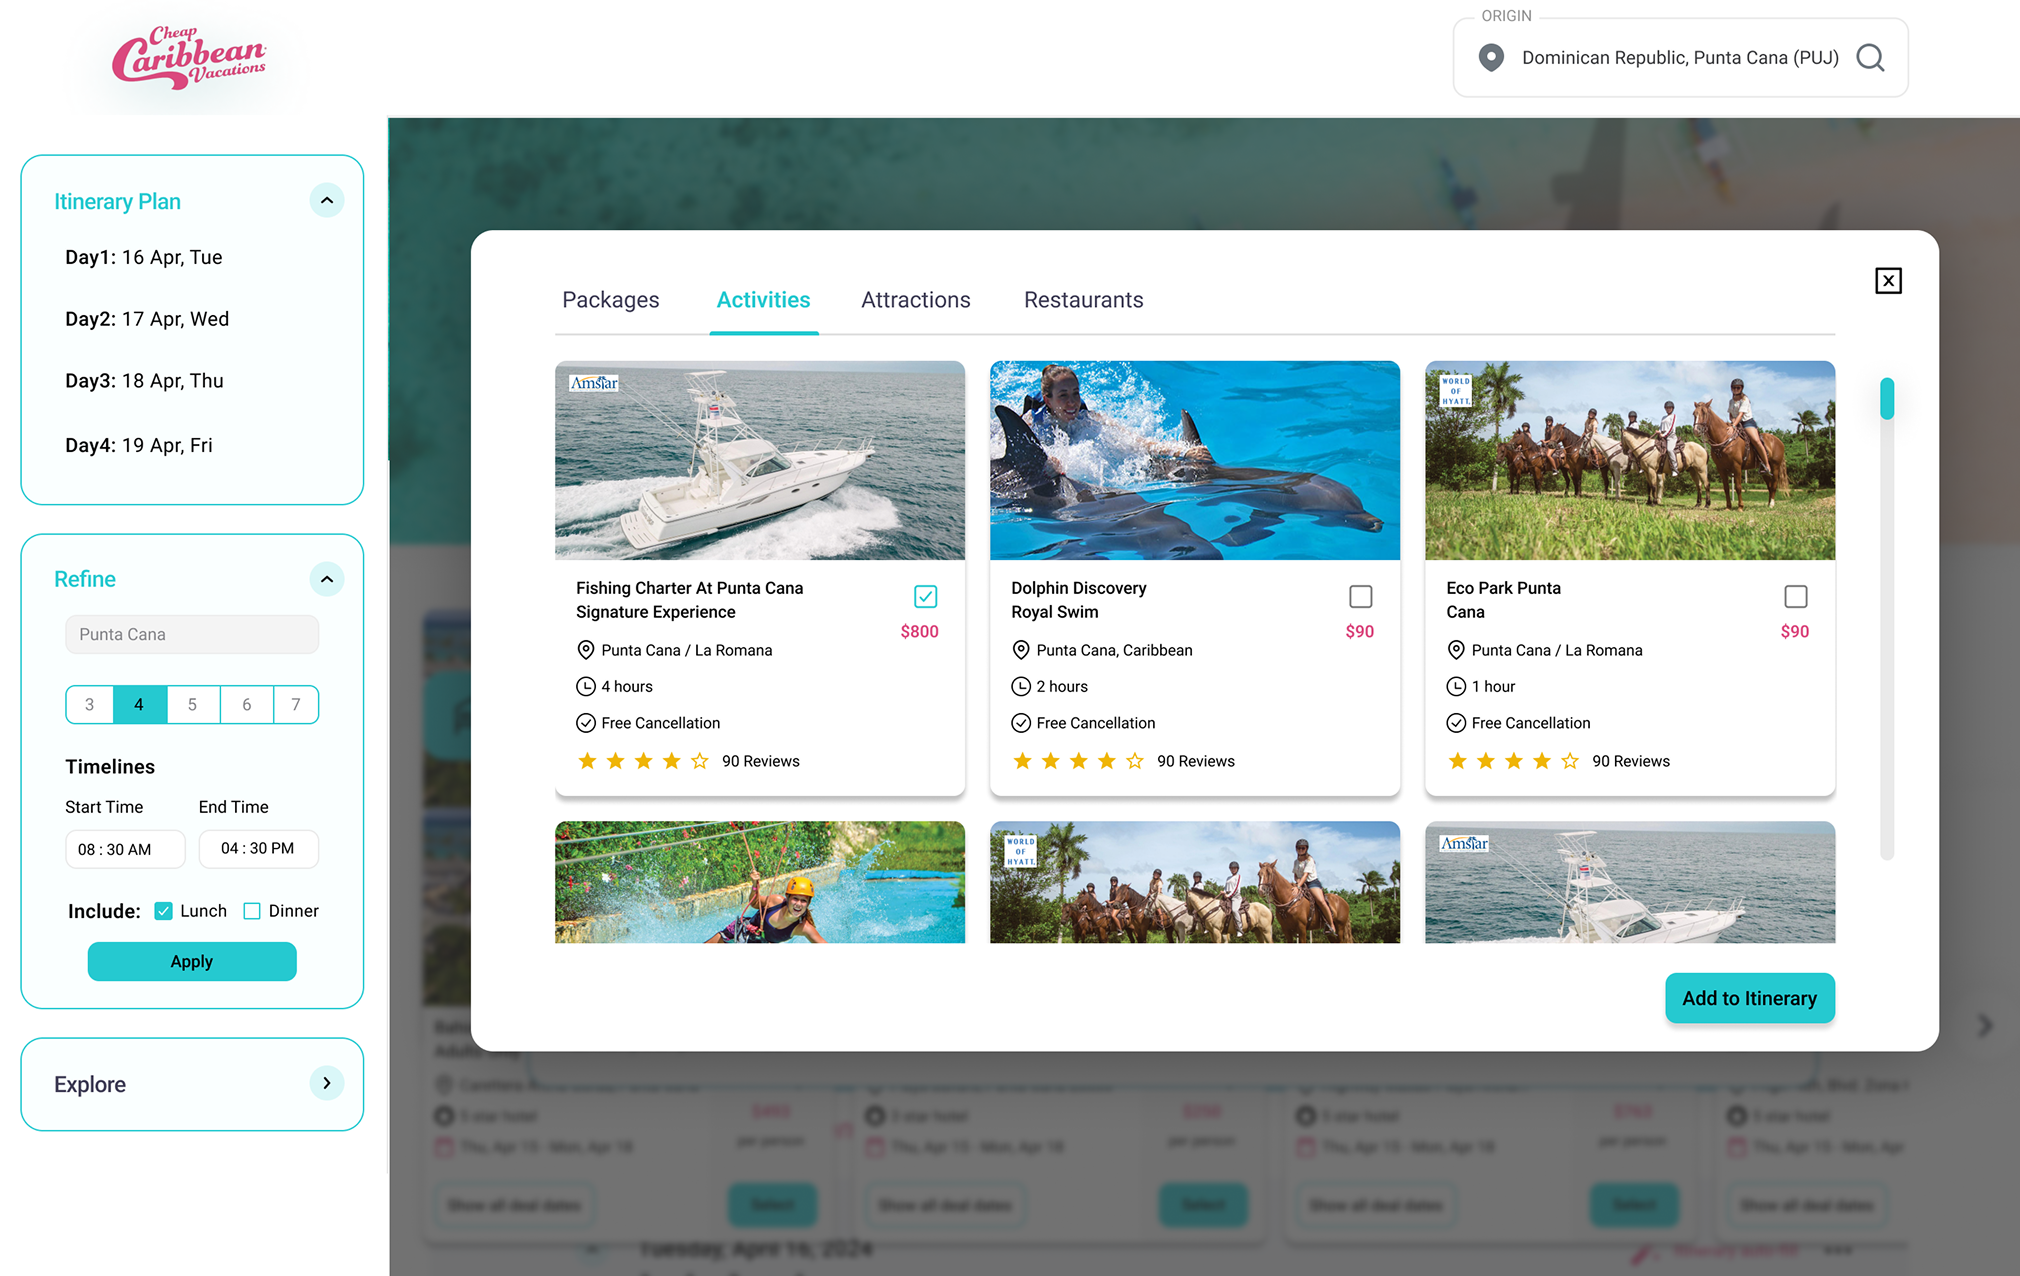Image resolution: width=2020 pixels, height=1276 pixels.
Task: Click the Punta Cana destination input field
Action: pyautogui.click(x=192, y=634)
